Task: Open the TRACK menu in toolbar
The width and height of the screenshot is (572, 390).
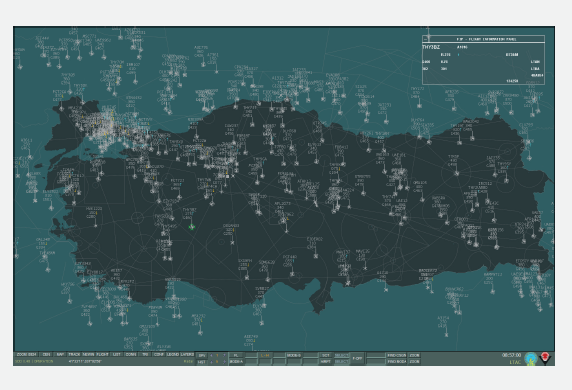Action: [74, 355]
